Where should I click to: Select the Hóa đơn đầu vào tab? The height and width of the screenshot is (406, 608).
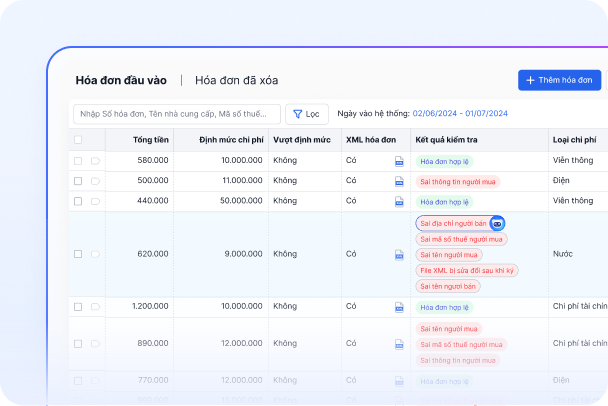click(x=122, y=80)
